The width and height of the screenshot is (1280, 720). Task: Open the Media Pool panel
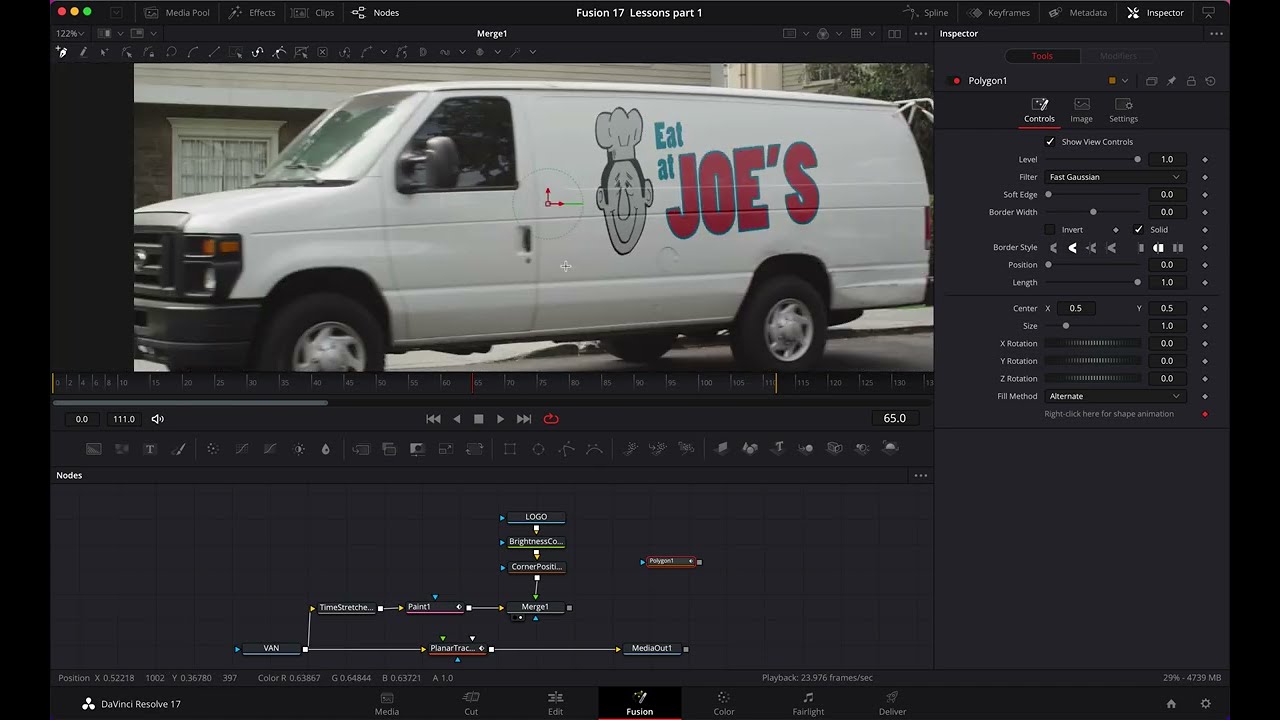point(176,13)
